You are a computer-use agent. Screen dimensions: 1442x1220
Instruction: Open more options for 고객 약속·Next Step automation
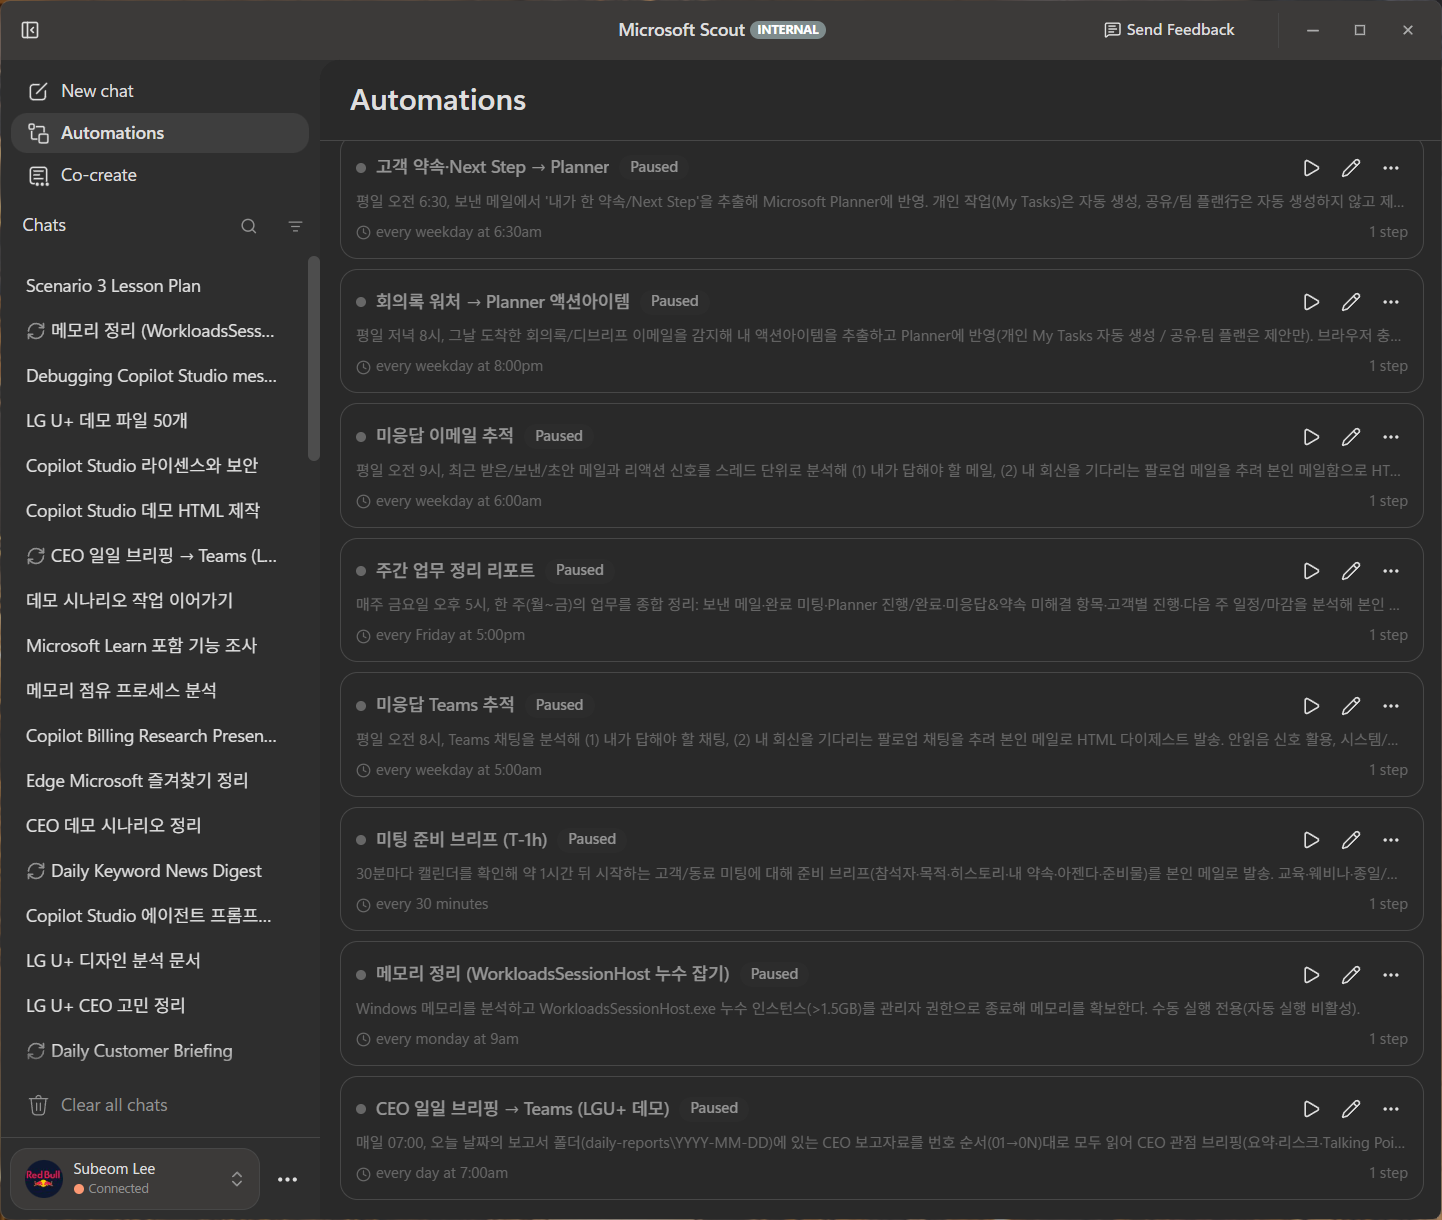point(1391,168)
